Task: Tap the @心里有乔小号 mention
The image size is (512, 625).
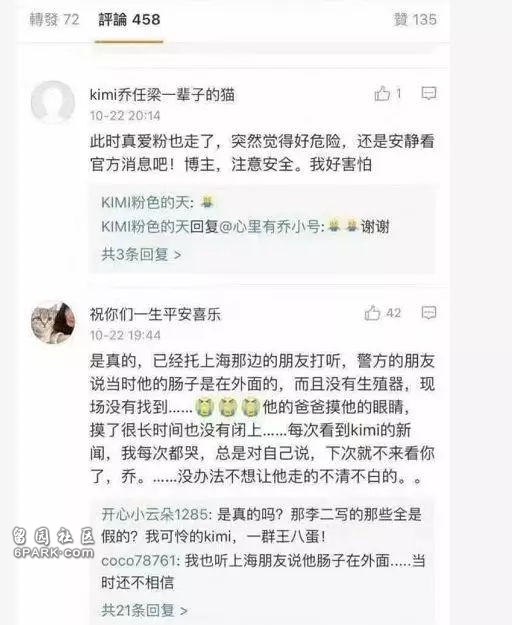Action: coord(270,227)
